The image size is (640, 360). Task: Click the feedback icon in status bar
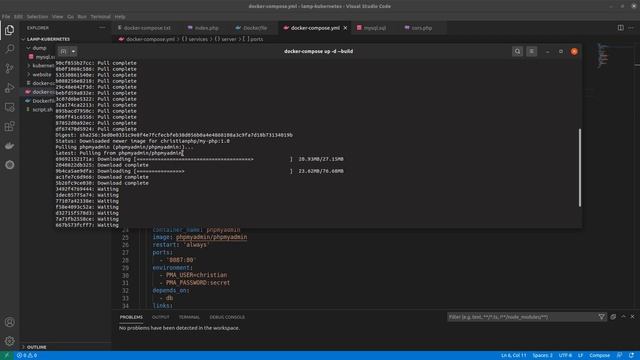pos(620,355)
